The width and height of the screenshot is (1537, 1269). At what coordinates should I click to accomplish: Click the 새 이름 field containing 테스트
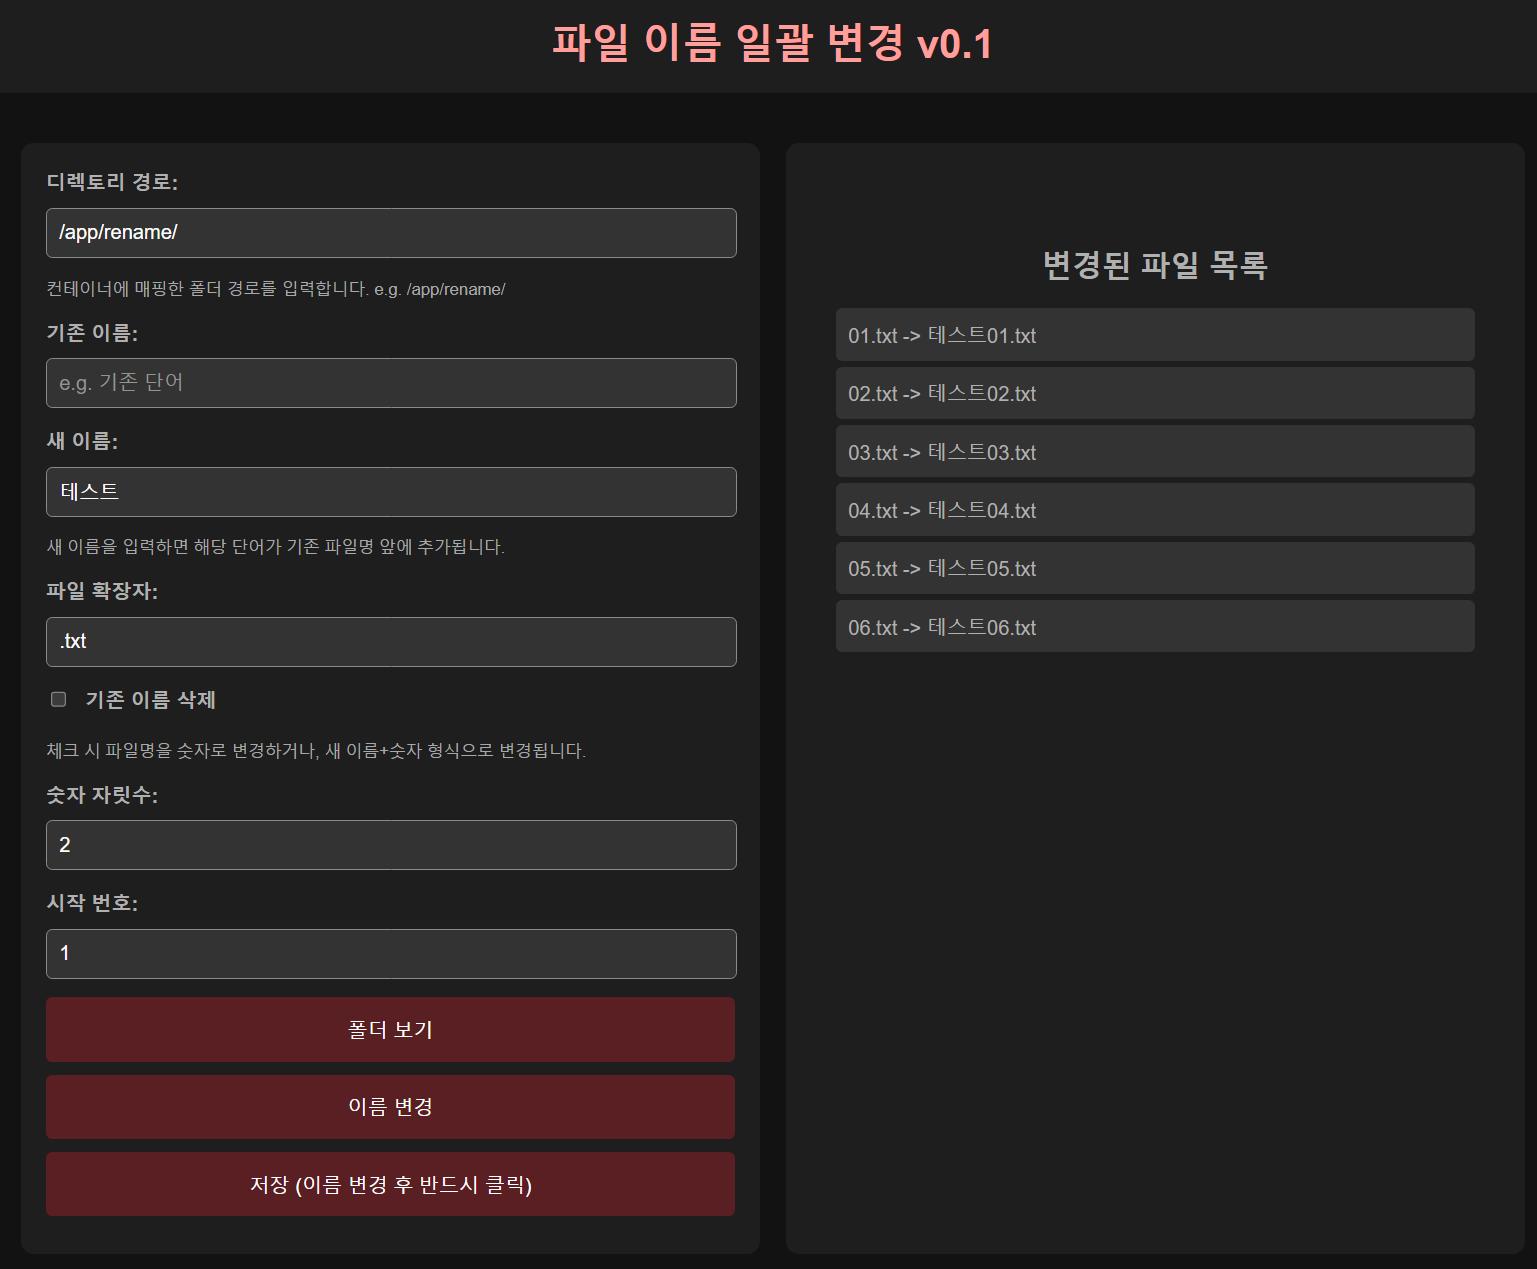coord(391,492)
